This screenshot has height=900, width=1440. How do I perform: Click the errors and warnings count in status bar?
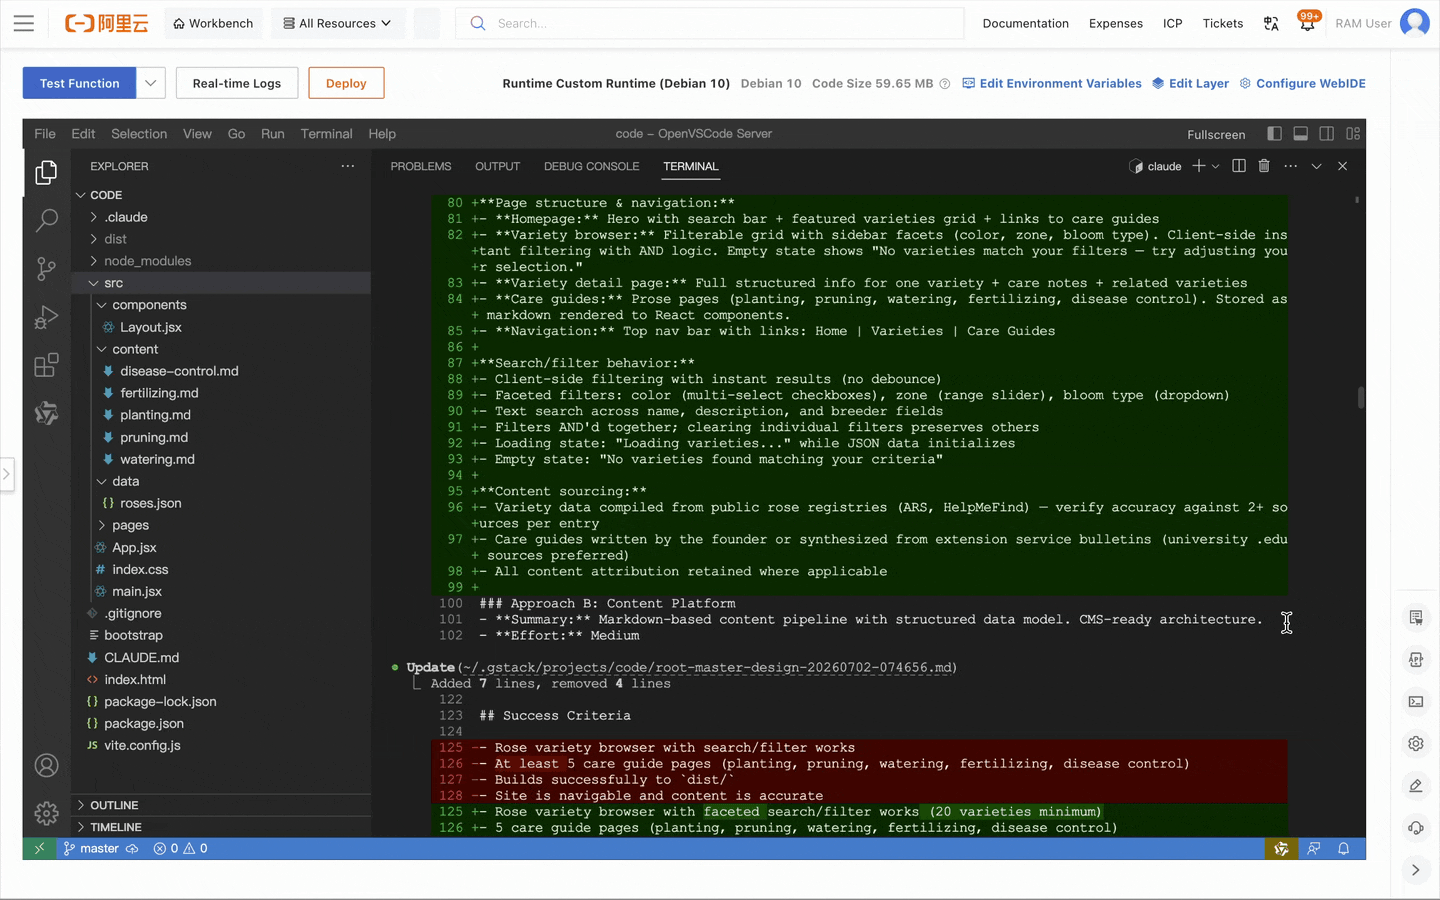(181, 848)
